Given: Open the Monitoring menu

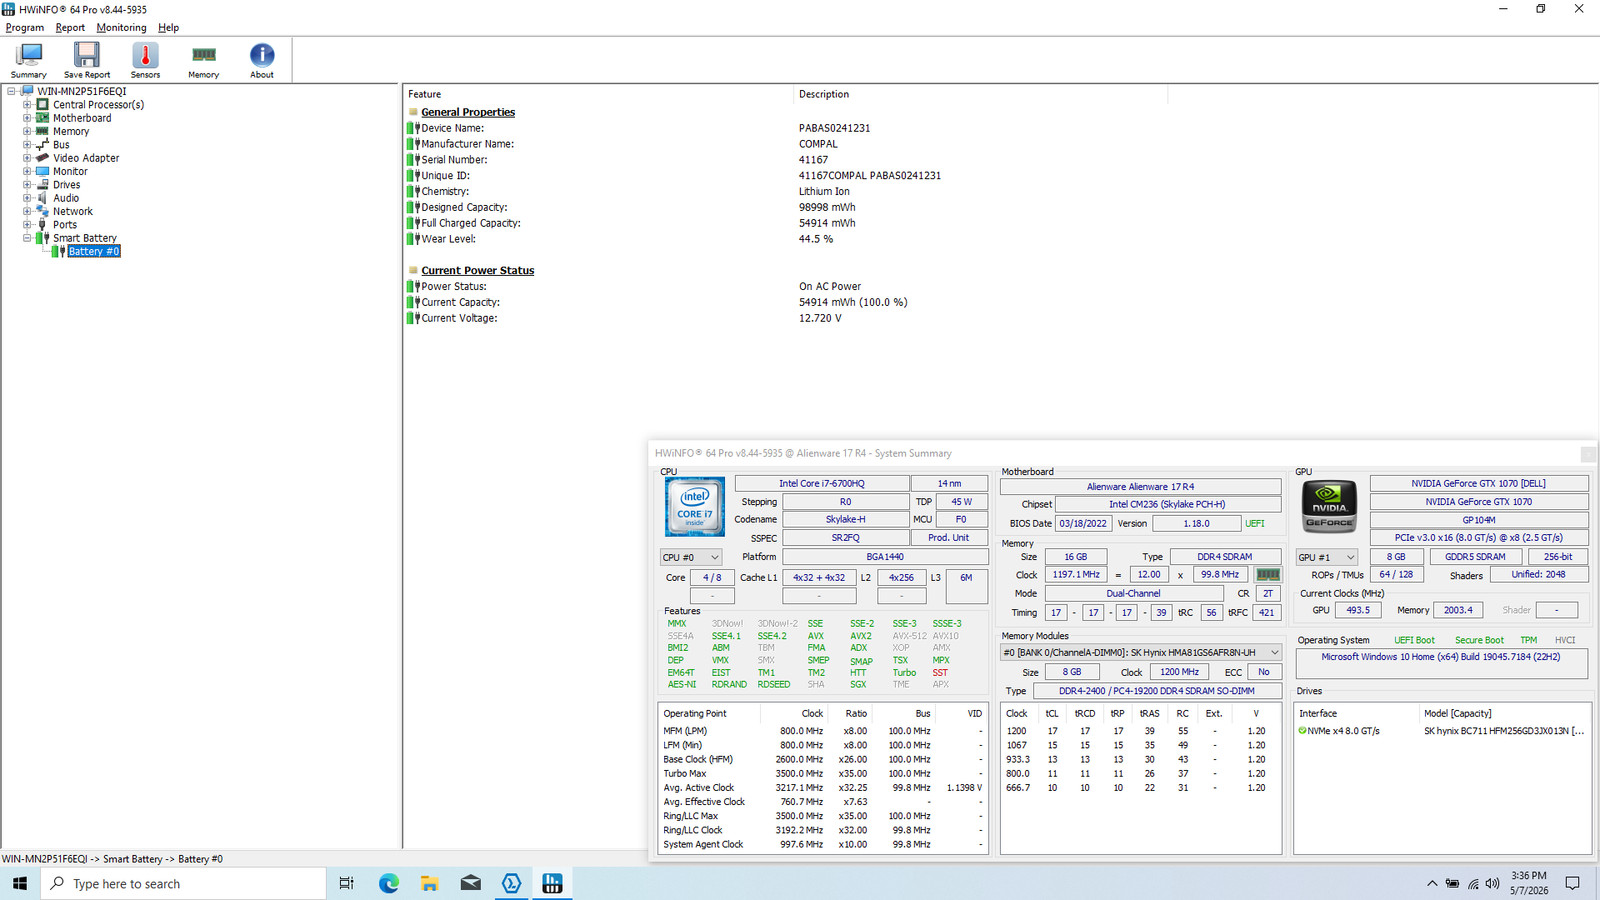Looking at the screenshot, I should coord(121,28).
